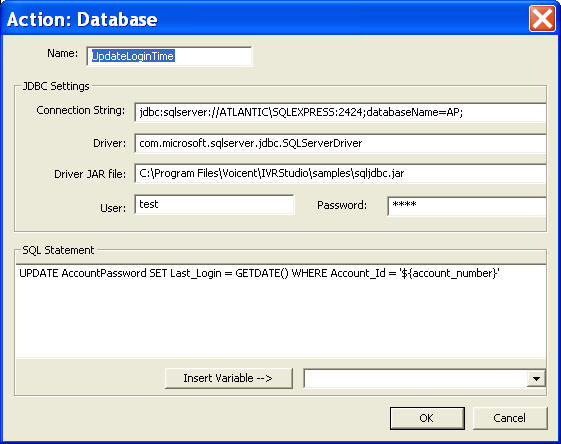
Task: Click the Cancel button
Action: coord(510,418)
